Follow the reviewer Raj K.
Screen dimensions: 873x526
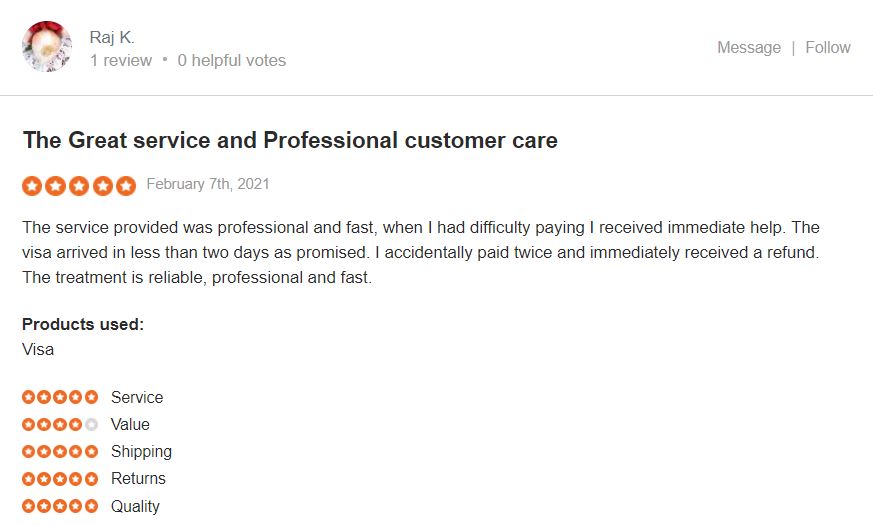tap(828, 47)
